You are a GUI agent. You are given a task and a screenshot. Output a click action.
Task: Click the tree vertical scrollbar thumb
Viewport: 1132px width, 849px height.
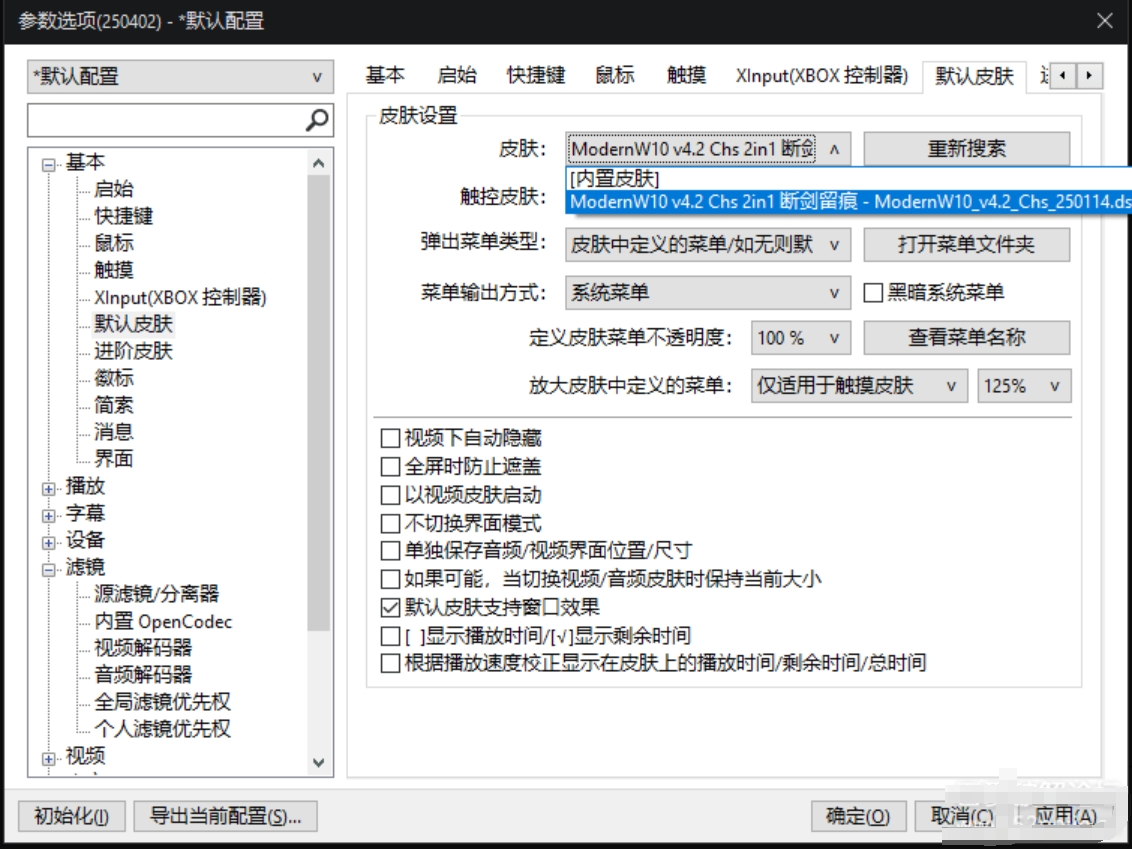[318, 403]
